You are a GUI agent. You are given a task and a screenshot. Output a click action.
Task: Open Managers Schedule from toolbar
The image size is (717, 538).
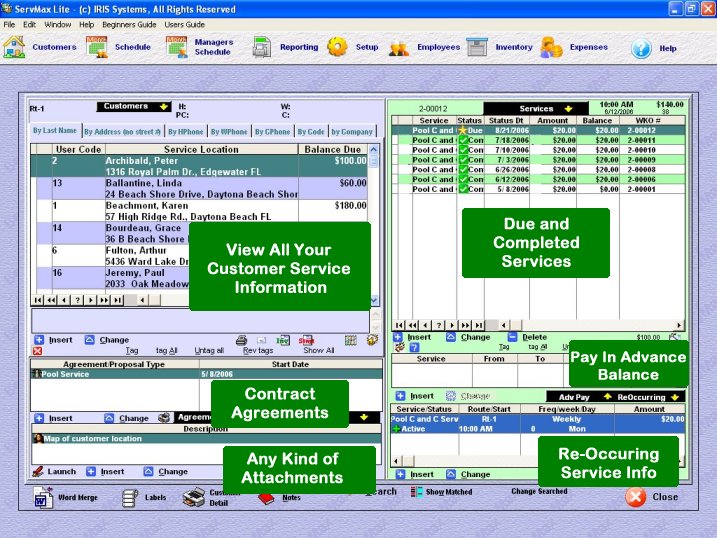(x=200, y=47)
